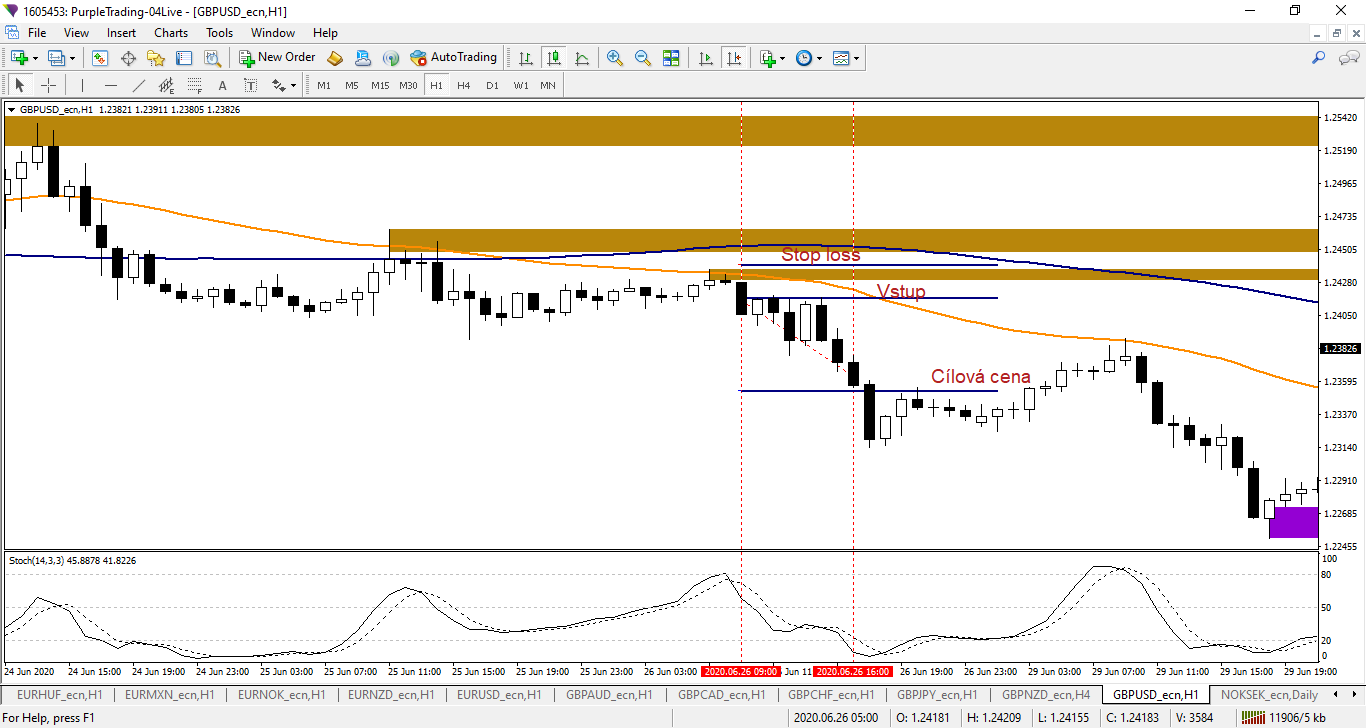Select the horizontal line drawing tool

pyautogui.click(x=110, y=85)
